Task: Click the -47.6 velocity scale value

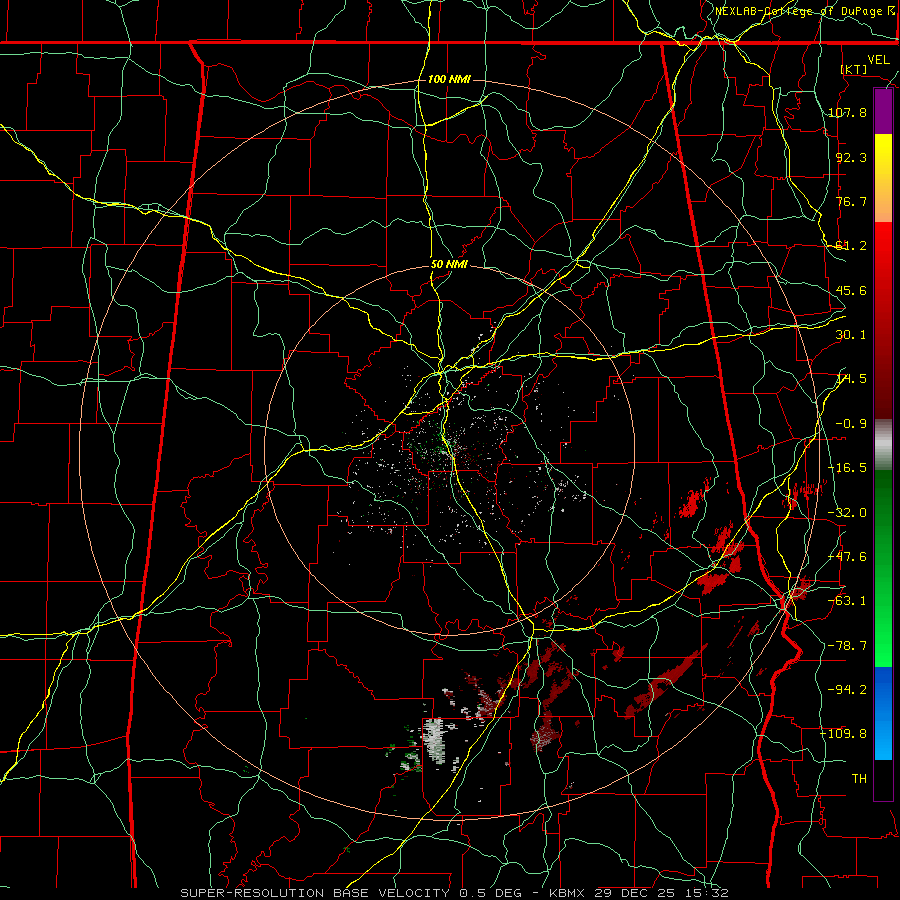Action: click(x=847, y=557)
